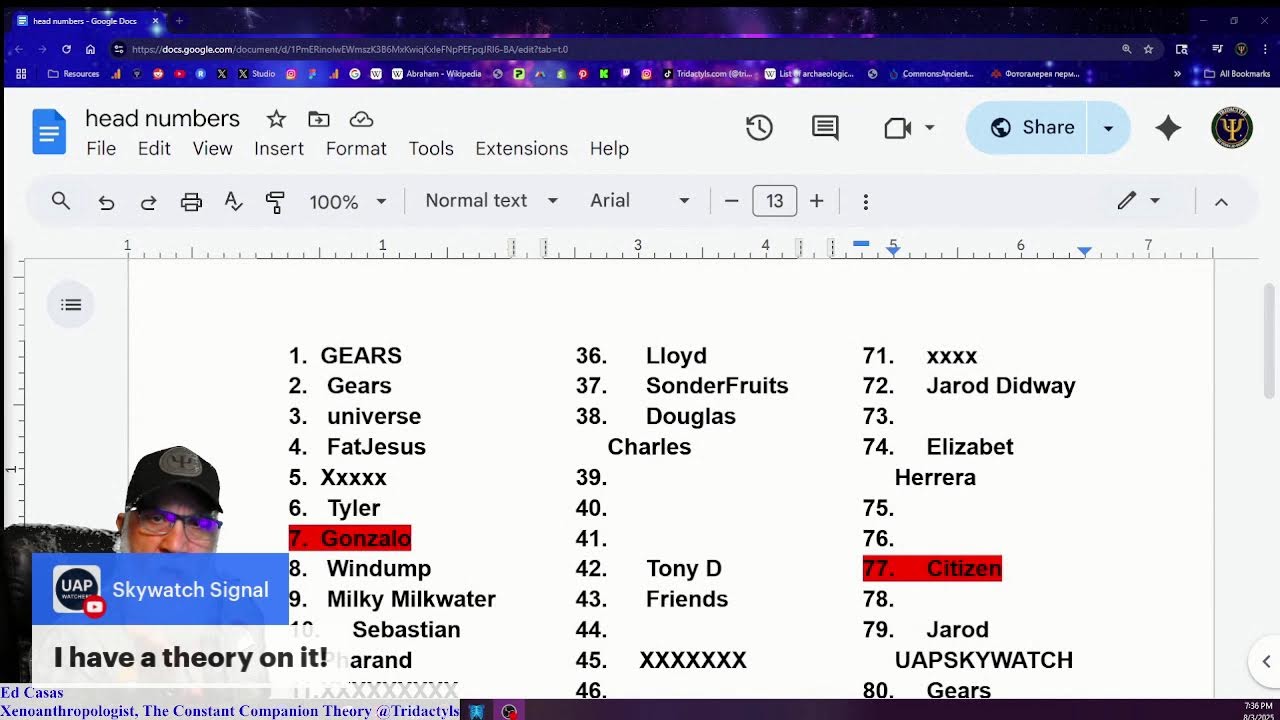Collapse the menus with the up chevron
This screenshot has height=720, width=1280.
coord(1221,202)
